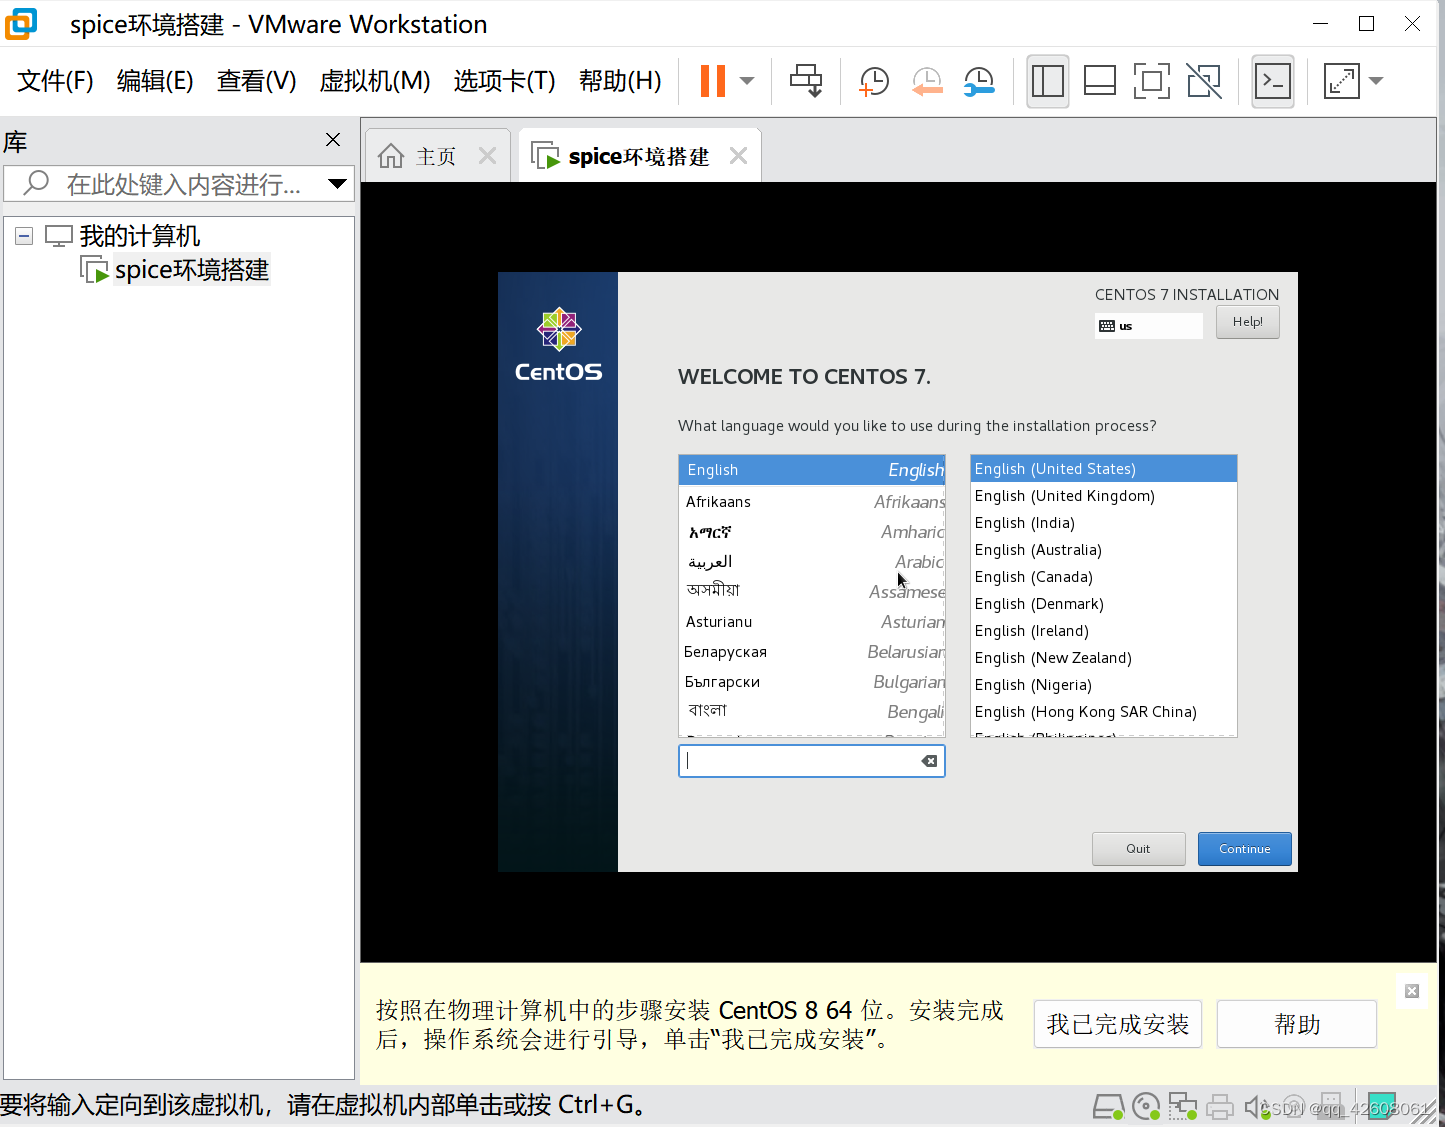1445x1127 pixels.
Task: Click the 我已完成安装 button
Action: [1117, 1023]
